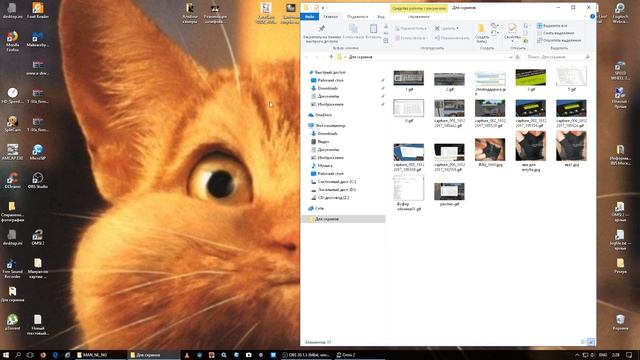640x360 pixels.
Task: Open the Windows Start menu
Action: coord(6,355)
